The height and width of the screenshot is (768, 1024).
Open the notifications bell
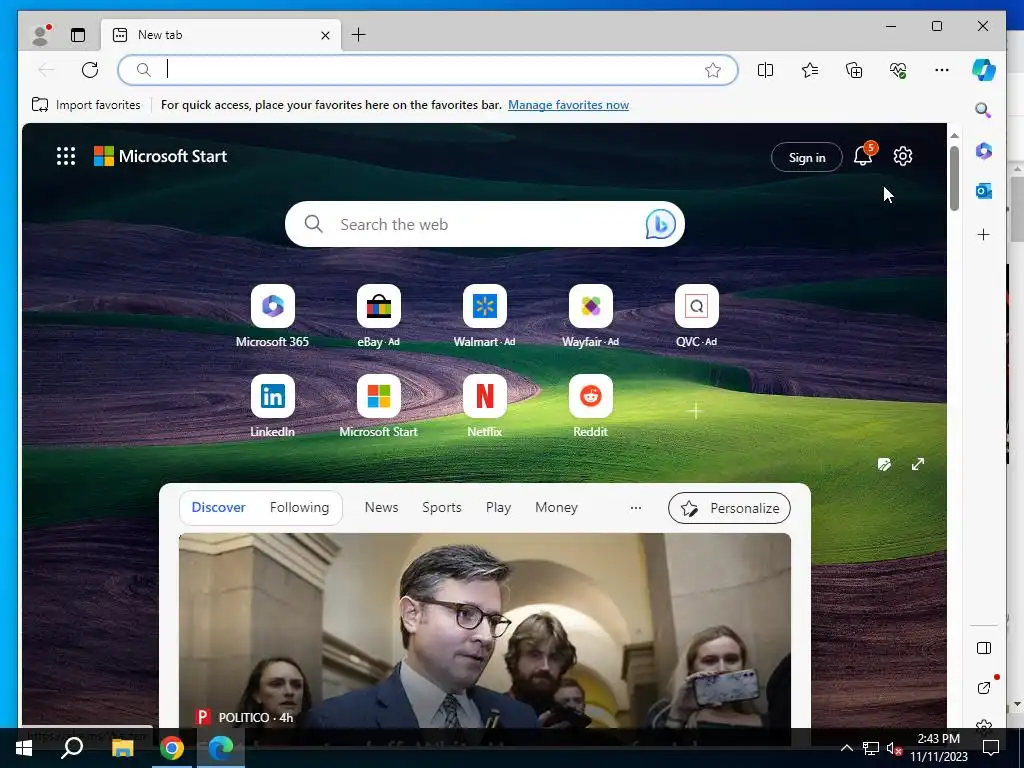point(863,155)
